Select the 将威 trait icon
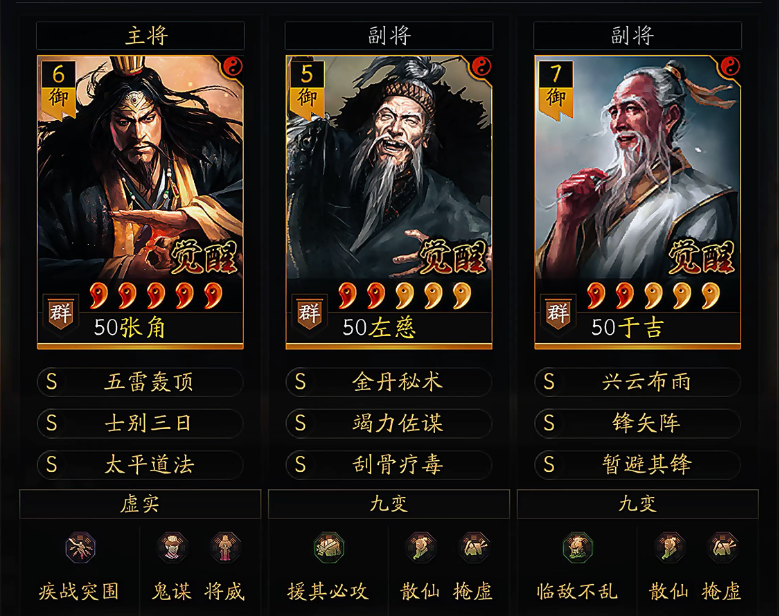779x616 pixels. pos(225,547)
